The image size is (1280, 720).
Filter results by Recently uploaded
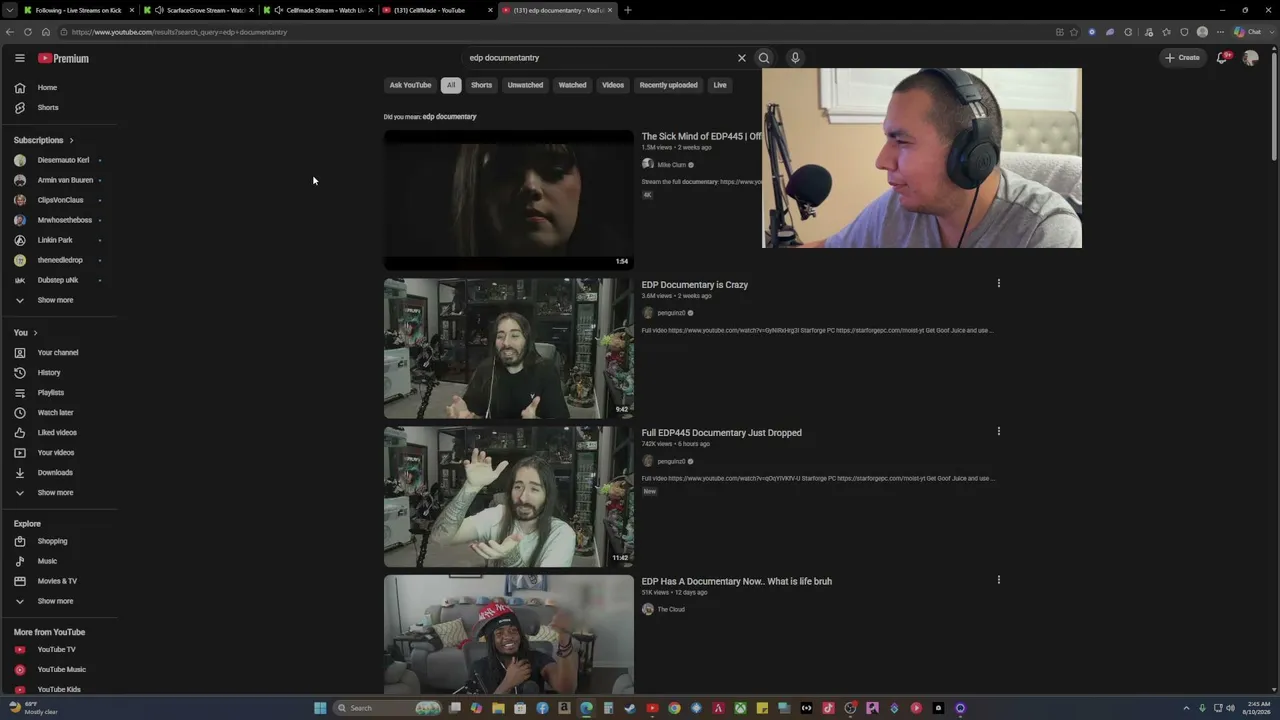668,85
